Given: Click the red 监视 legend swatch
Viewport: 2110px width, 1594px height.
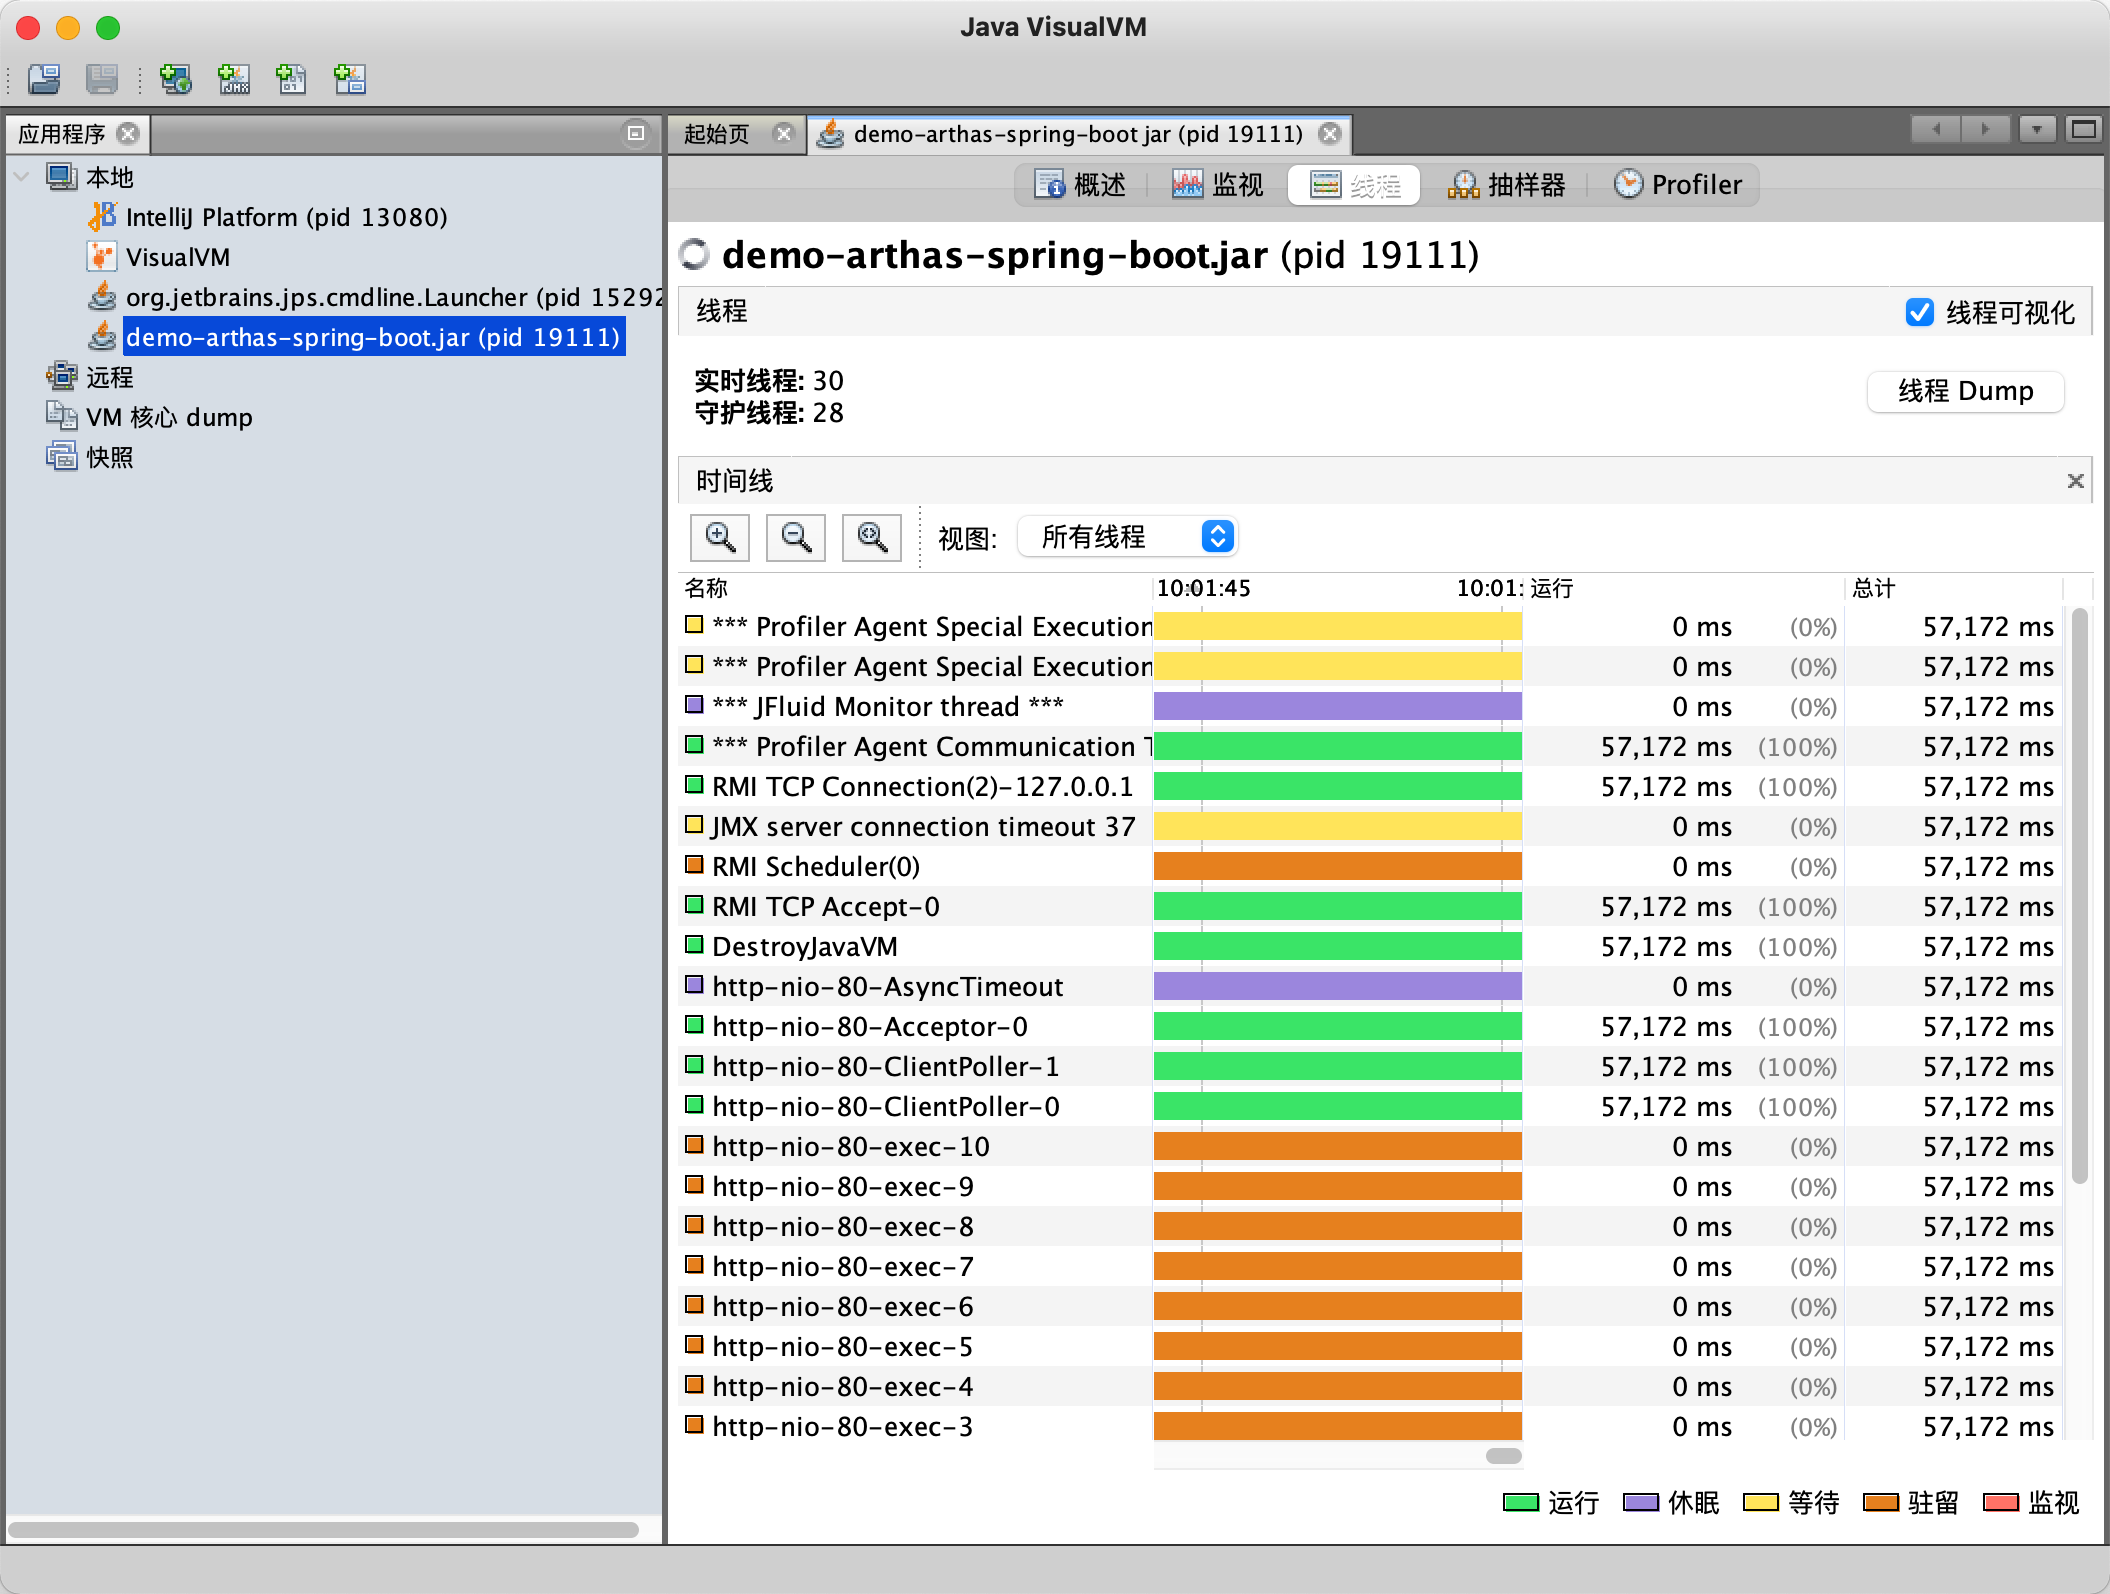Looking at the screenshot, I should (2000, 1503).
